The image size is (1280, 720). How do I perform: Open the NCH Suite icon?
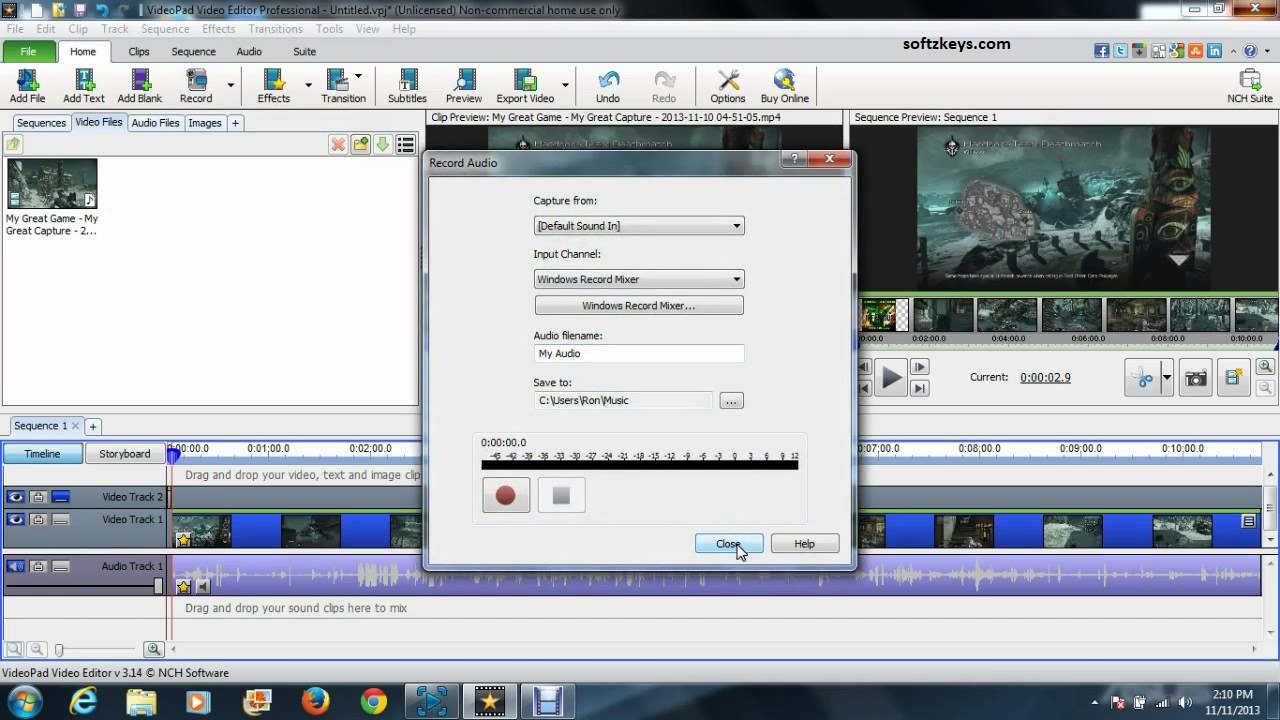tap(1250, 86)
